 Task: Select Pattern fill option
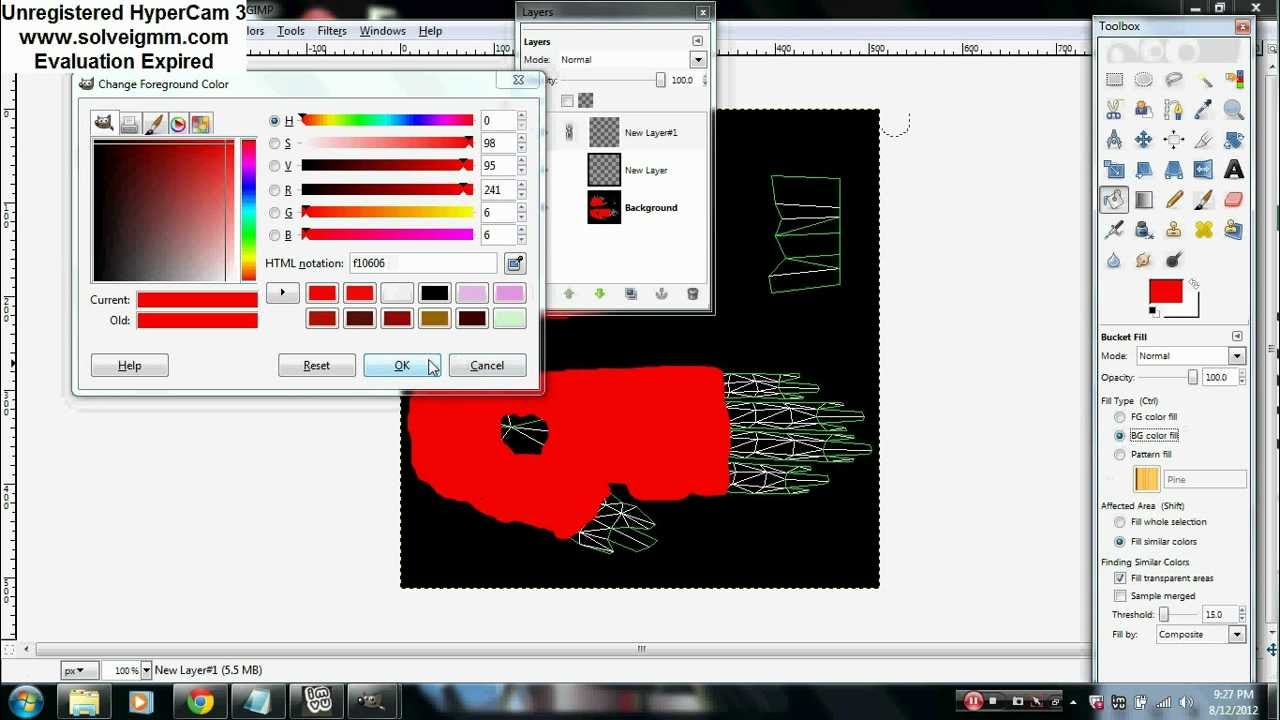pyautogui.click(x=1120, y=455)
